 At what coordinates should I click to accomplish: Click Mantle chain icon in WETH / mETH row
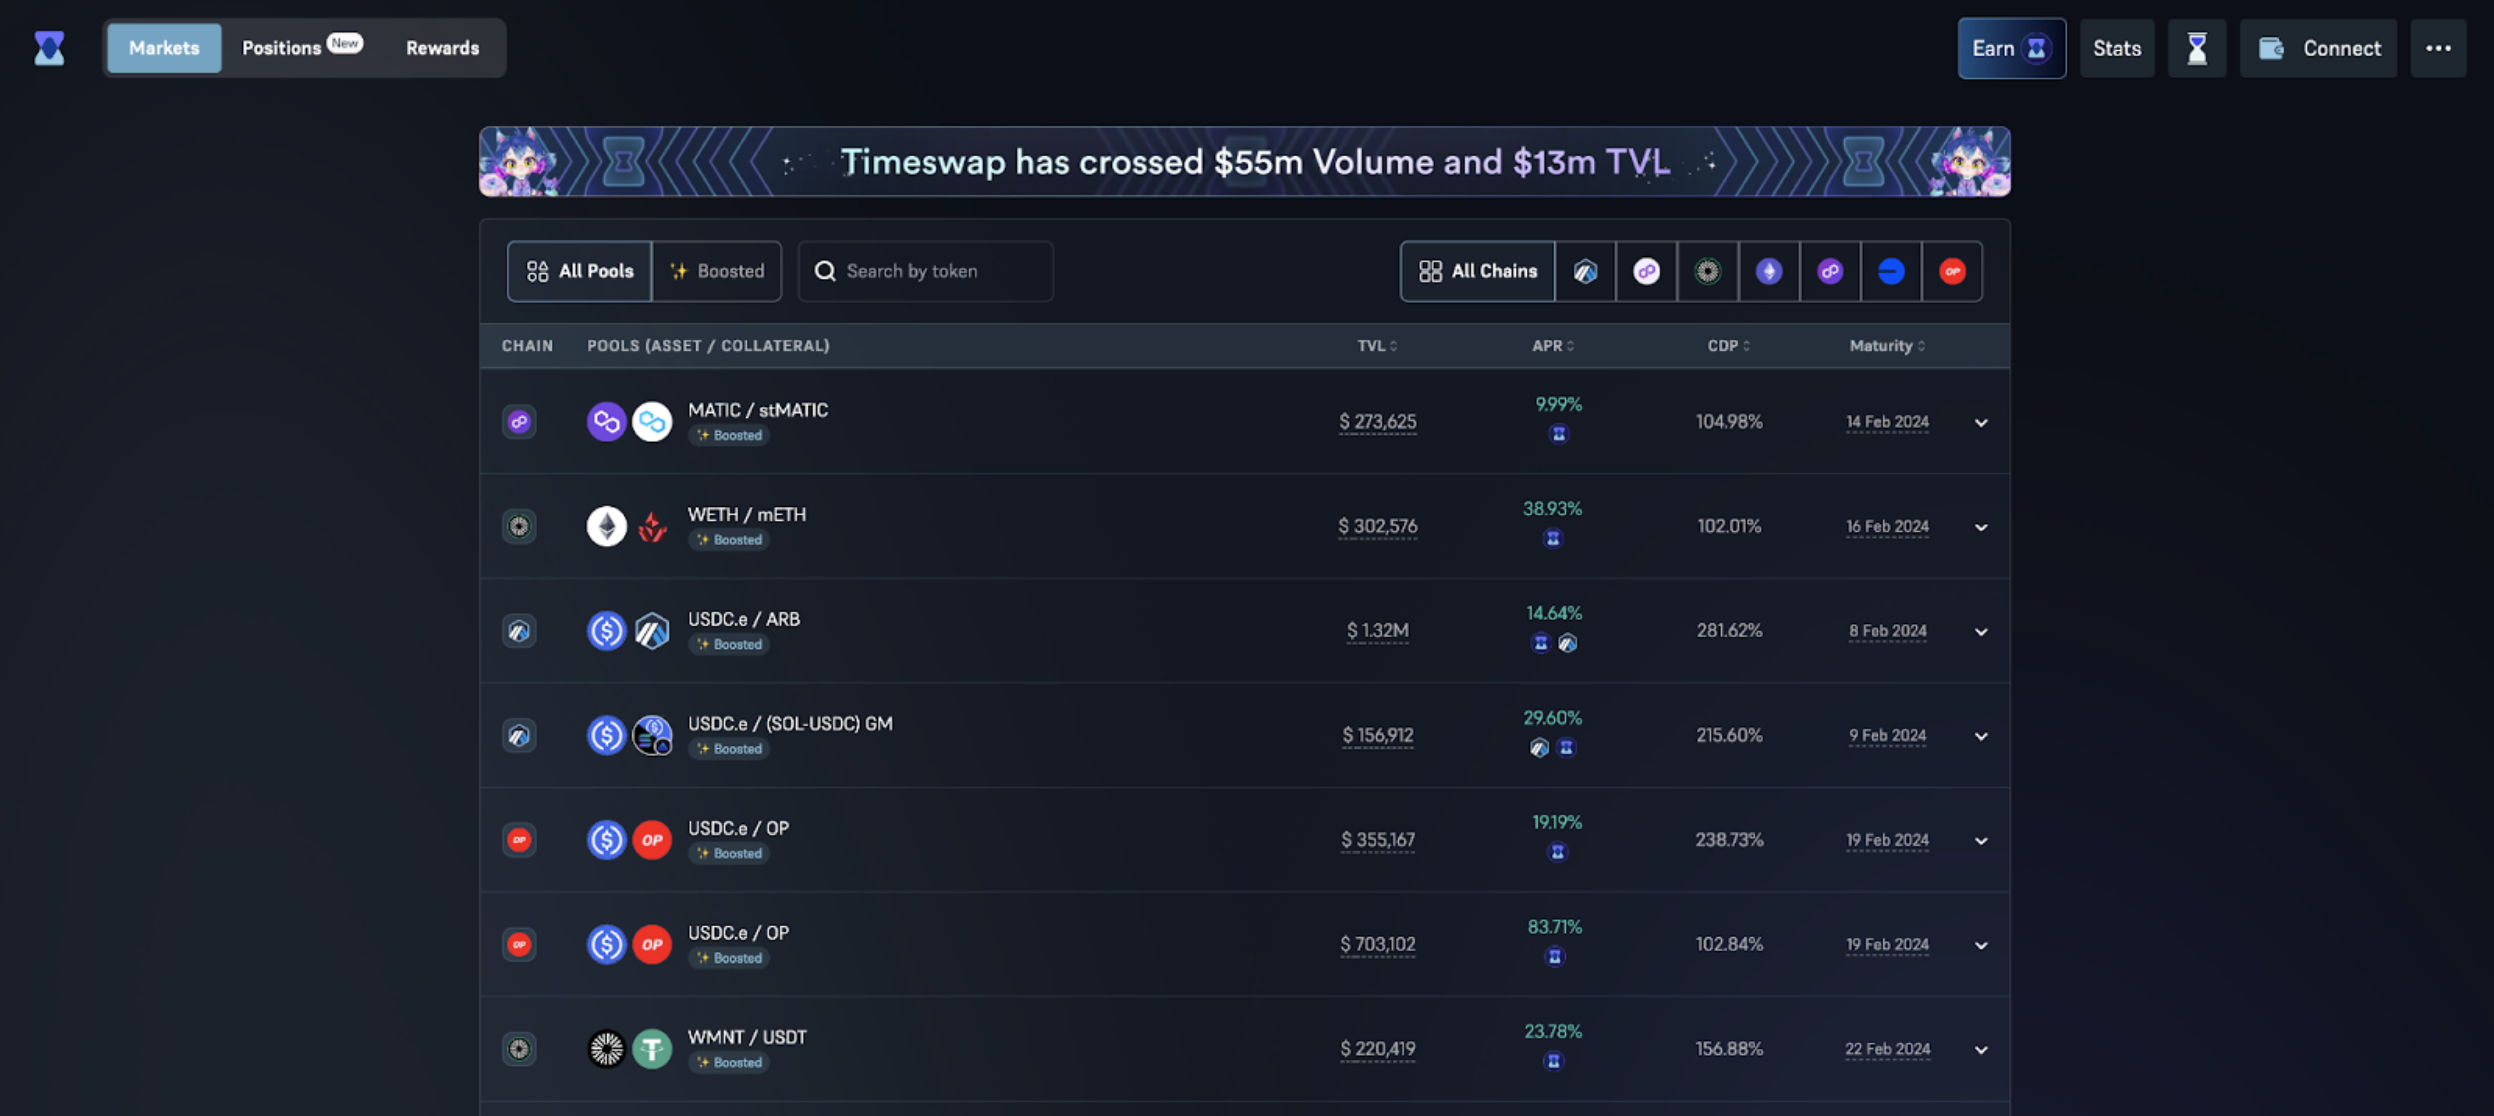click(x=519, y=526)
